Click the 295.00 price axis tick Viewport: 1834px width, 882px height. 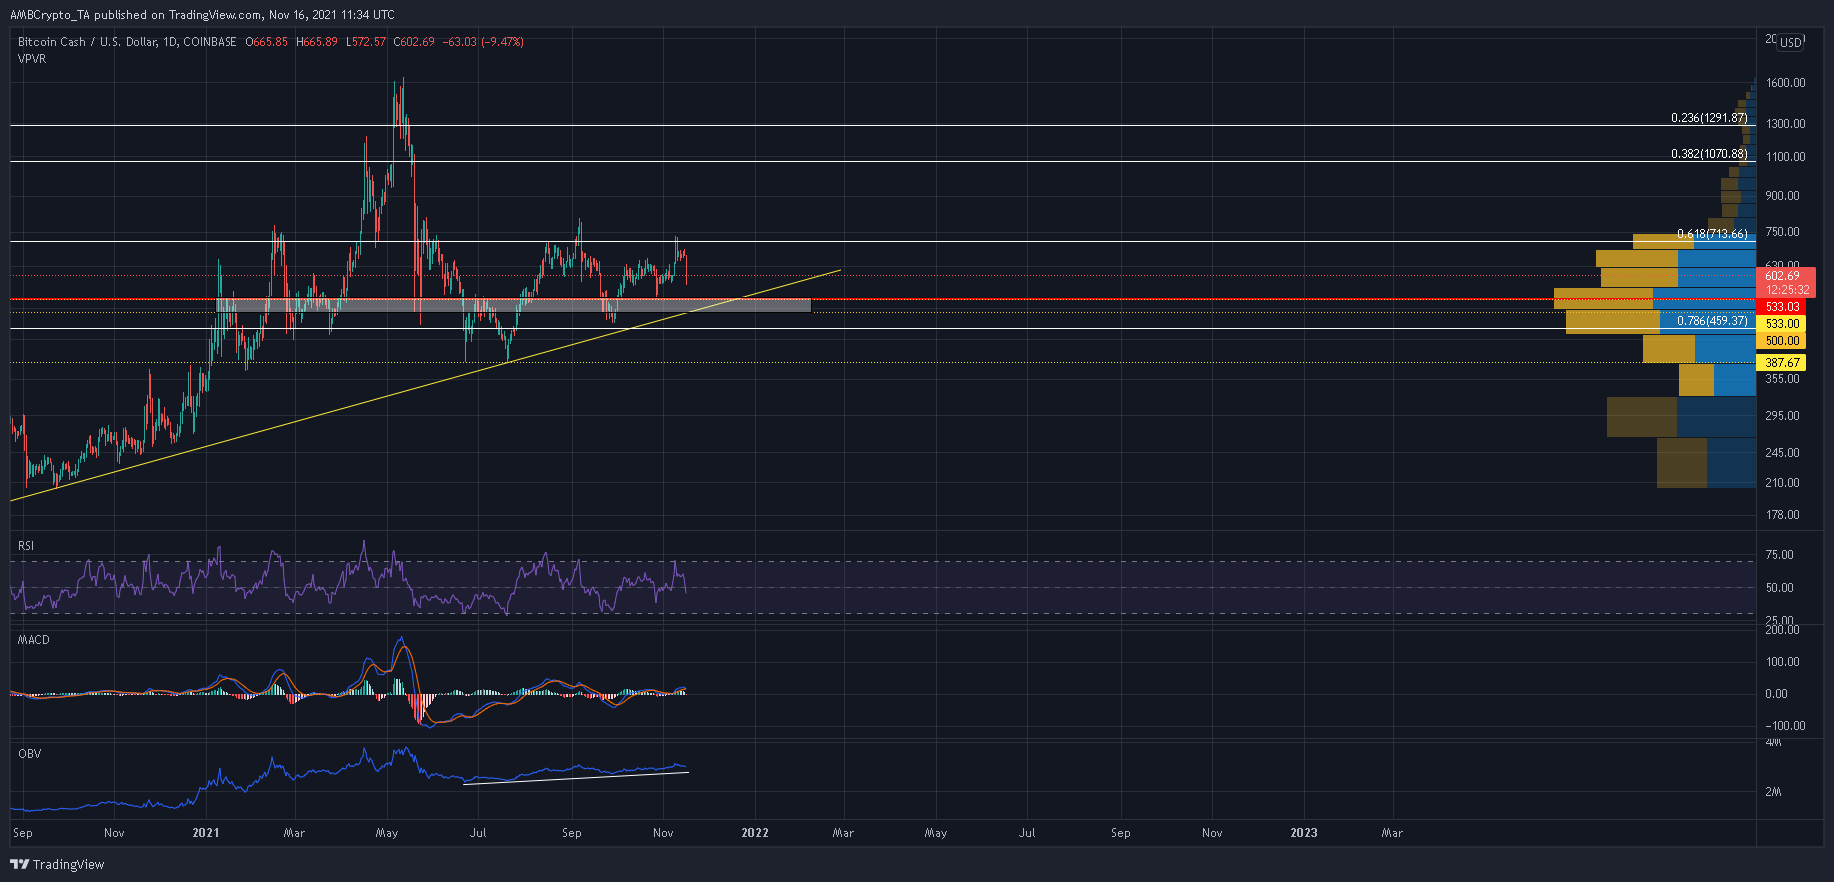coord(1782,416)
